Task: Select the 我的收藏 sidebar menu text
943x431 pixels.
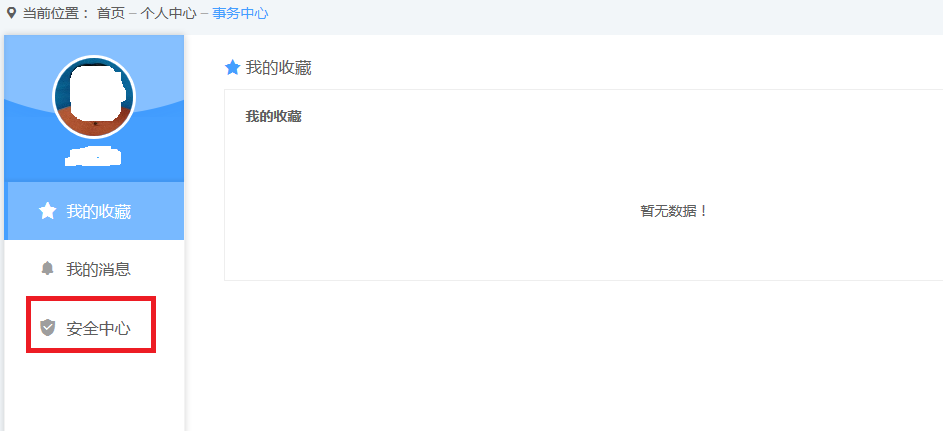Action: pos(99,212)
